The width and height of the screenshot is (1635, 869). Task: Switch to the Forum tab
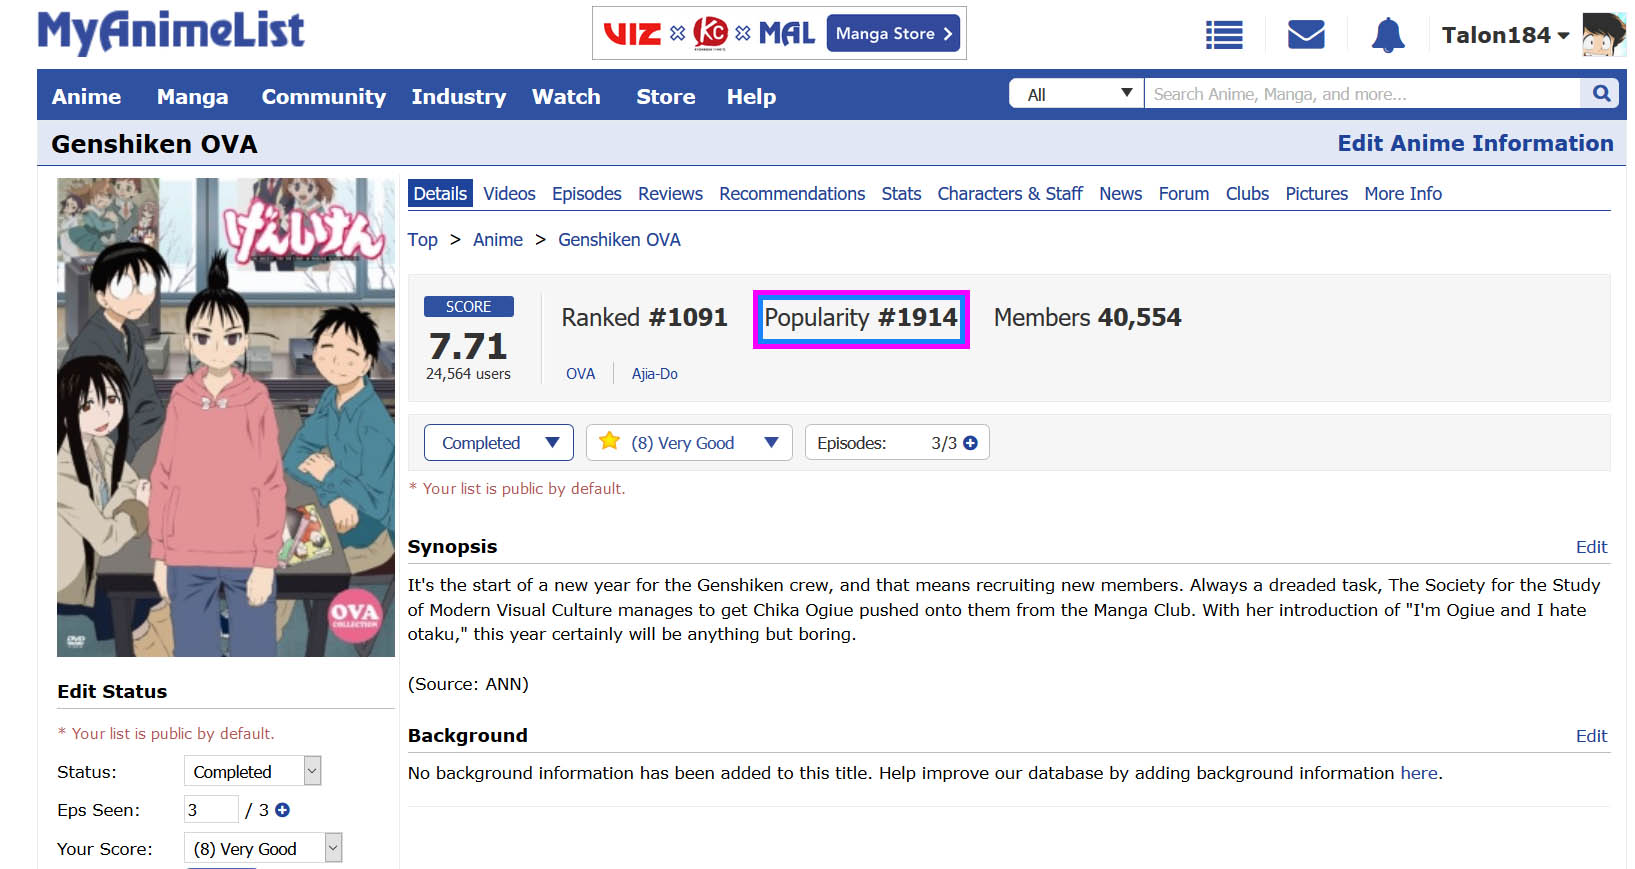1184,193
